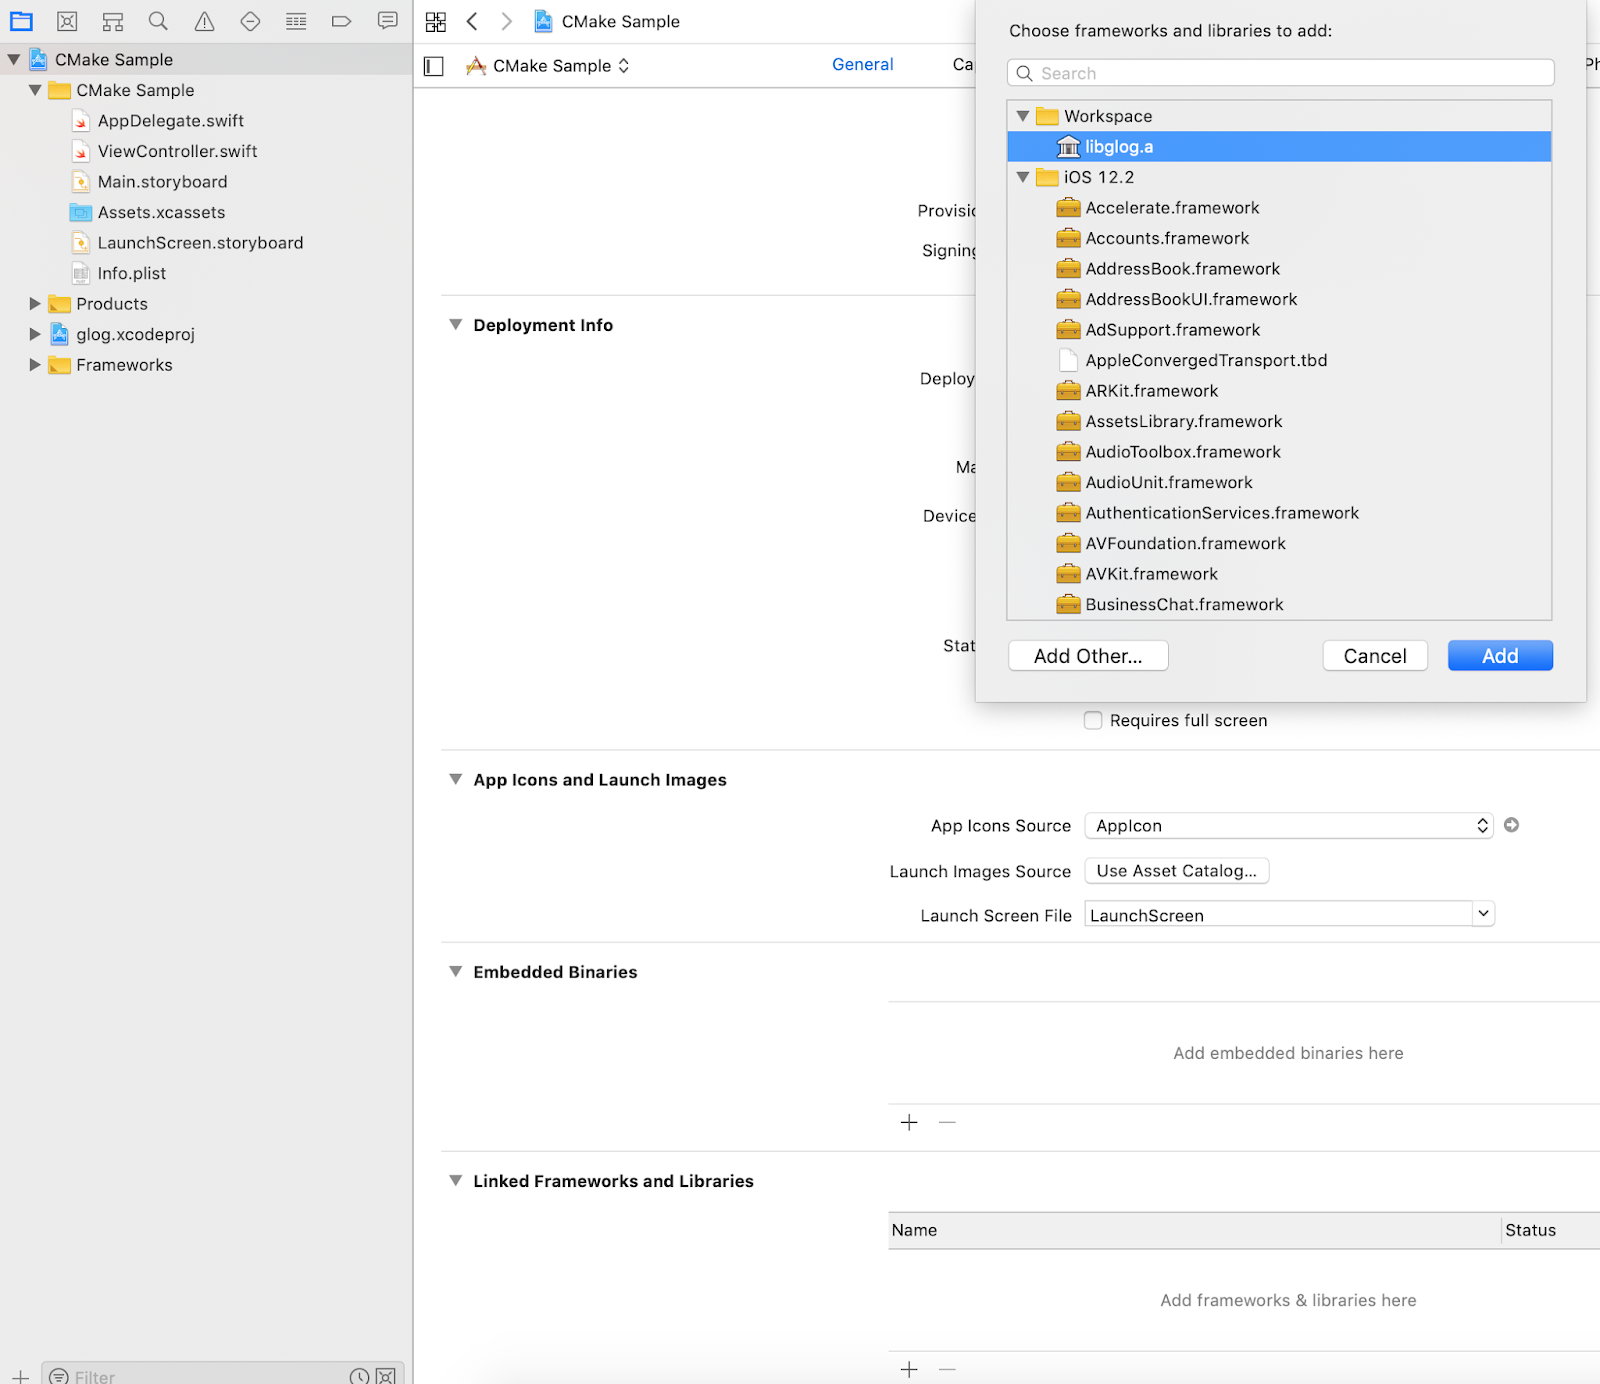Image resolution: width=1600 pixels, height=1384 pixels.
Task: Select BusinessChat.framework in the list
Action: coord(1279,605)
